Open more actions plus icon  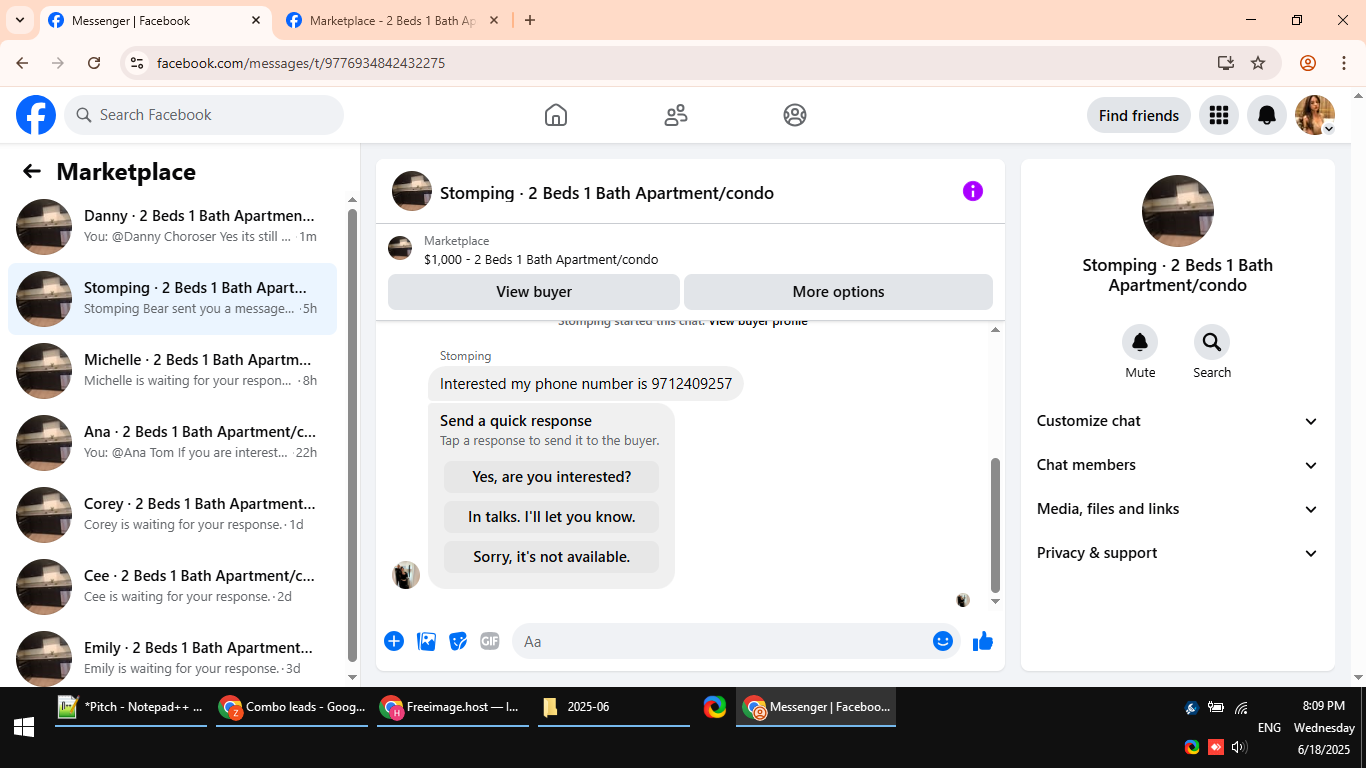[x=394, y=641]
